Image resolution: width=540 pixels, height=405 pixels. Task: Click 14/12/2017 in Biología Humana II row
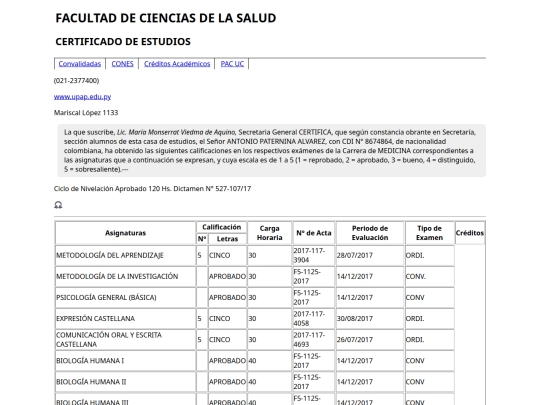click(355, 382)
